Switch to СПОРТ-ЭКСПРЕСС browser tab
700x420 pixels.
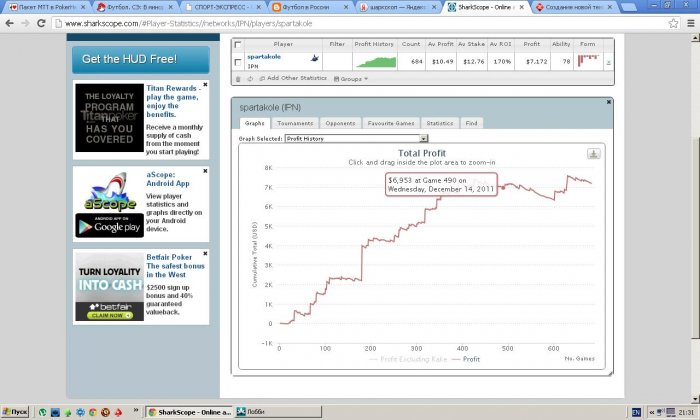pyautogui.click(x=222, y=7)
